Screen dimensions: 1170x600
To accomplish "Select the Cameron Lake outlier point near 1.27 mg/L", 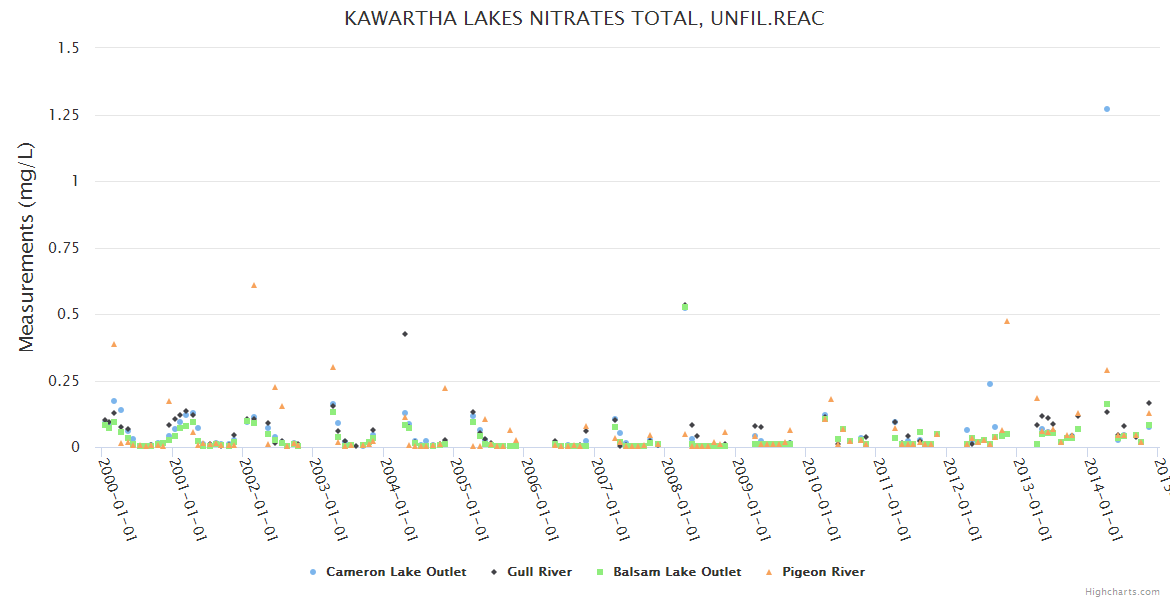I will [x=1107, y=109].
